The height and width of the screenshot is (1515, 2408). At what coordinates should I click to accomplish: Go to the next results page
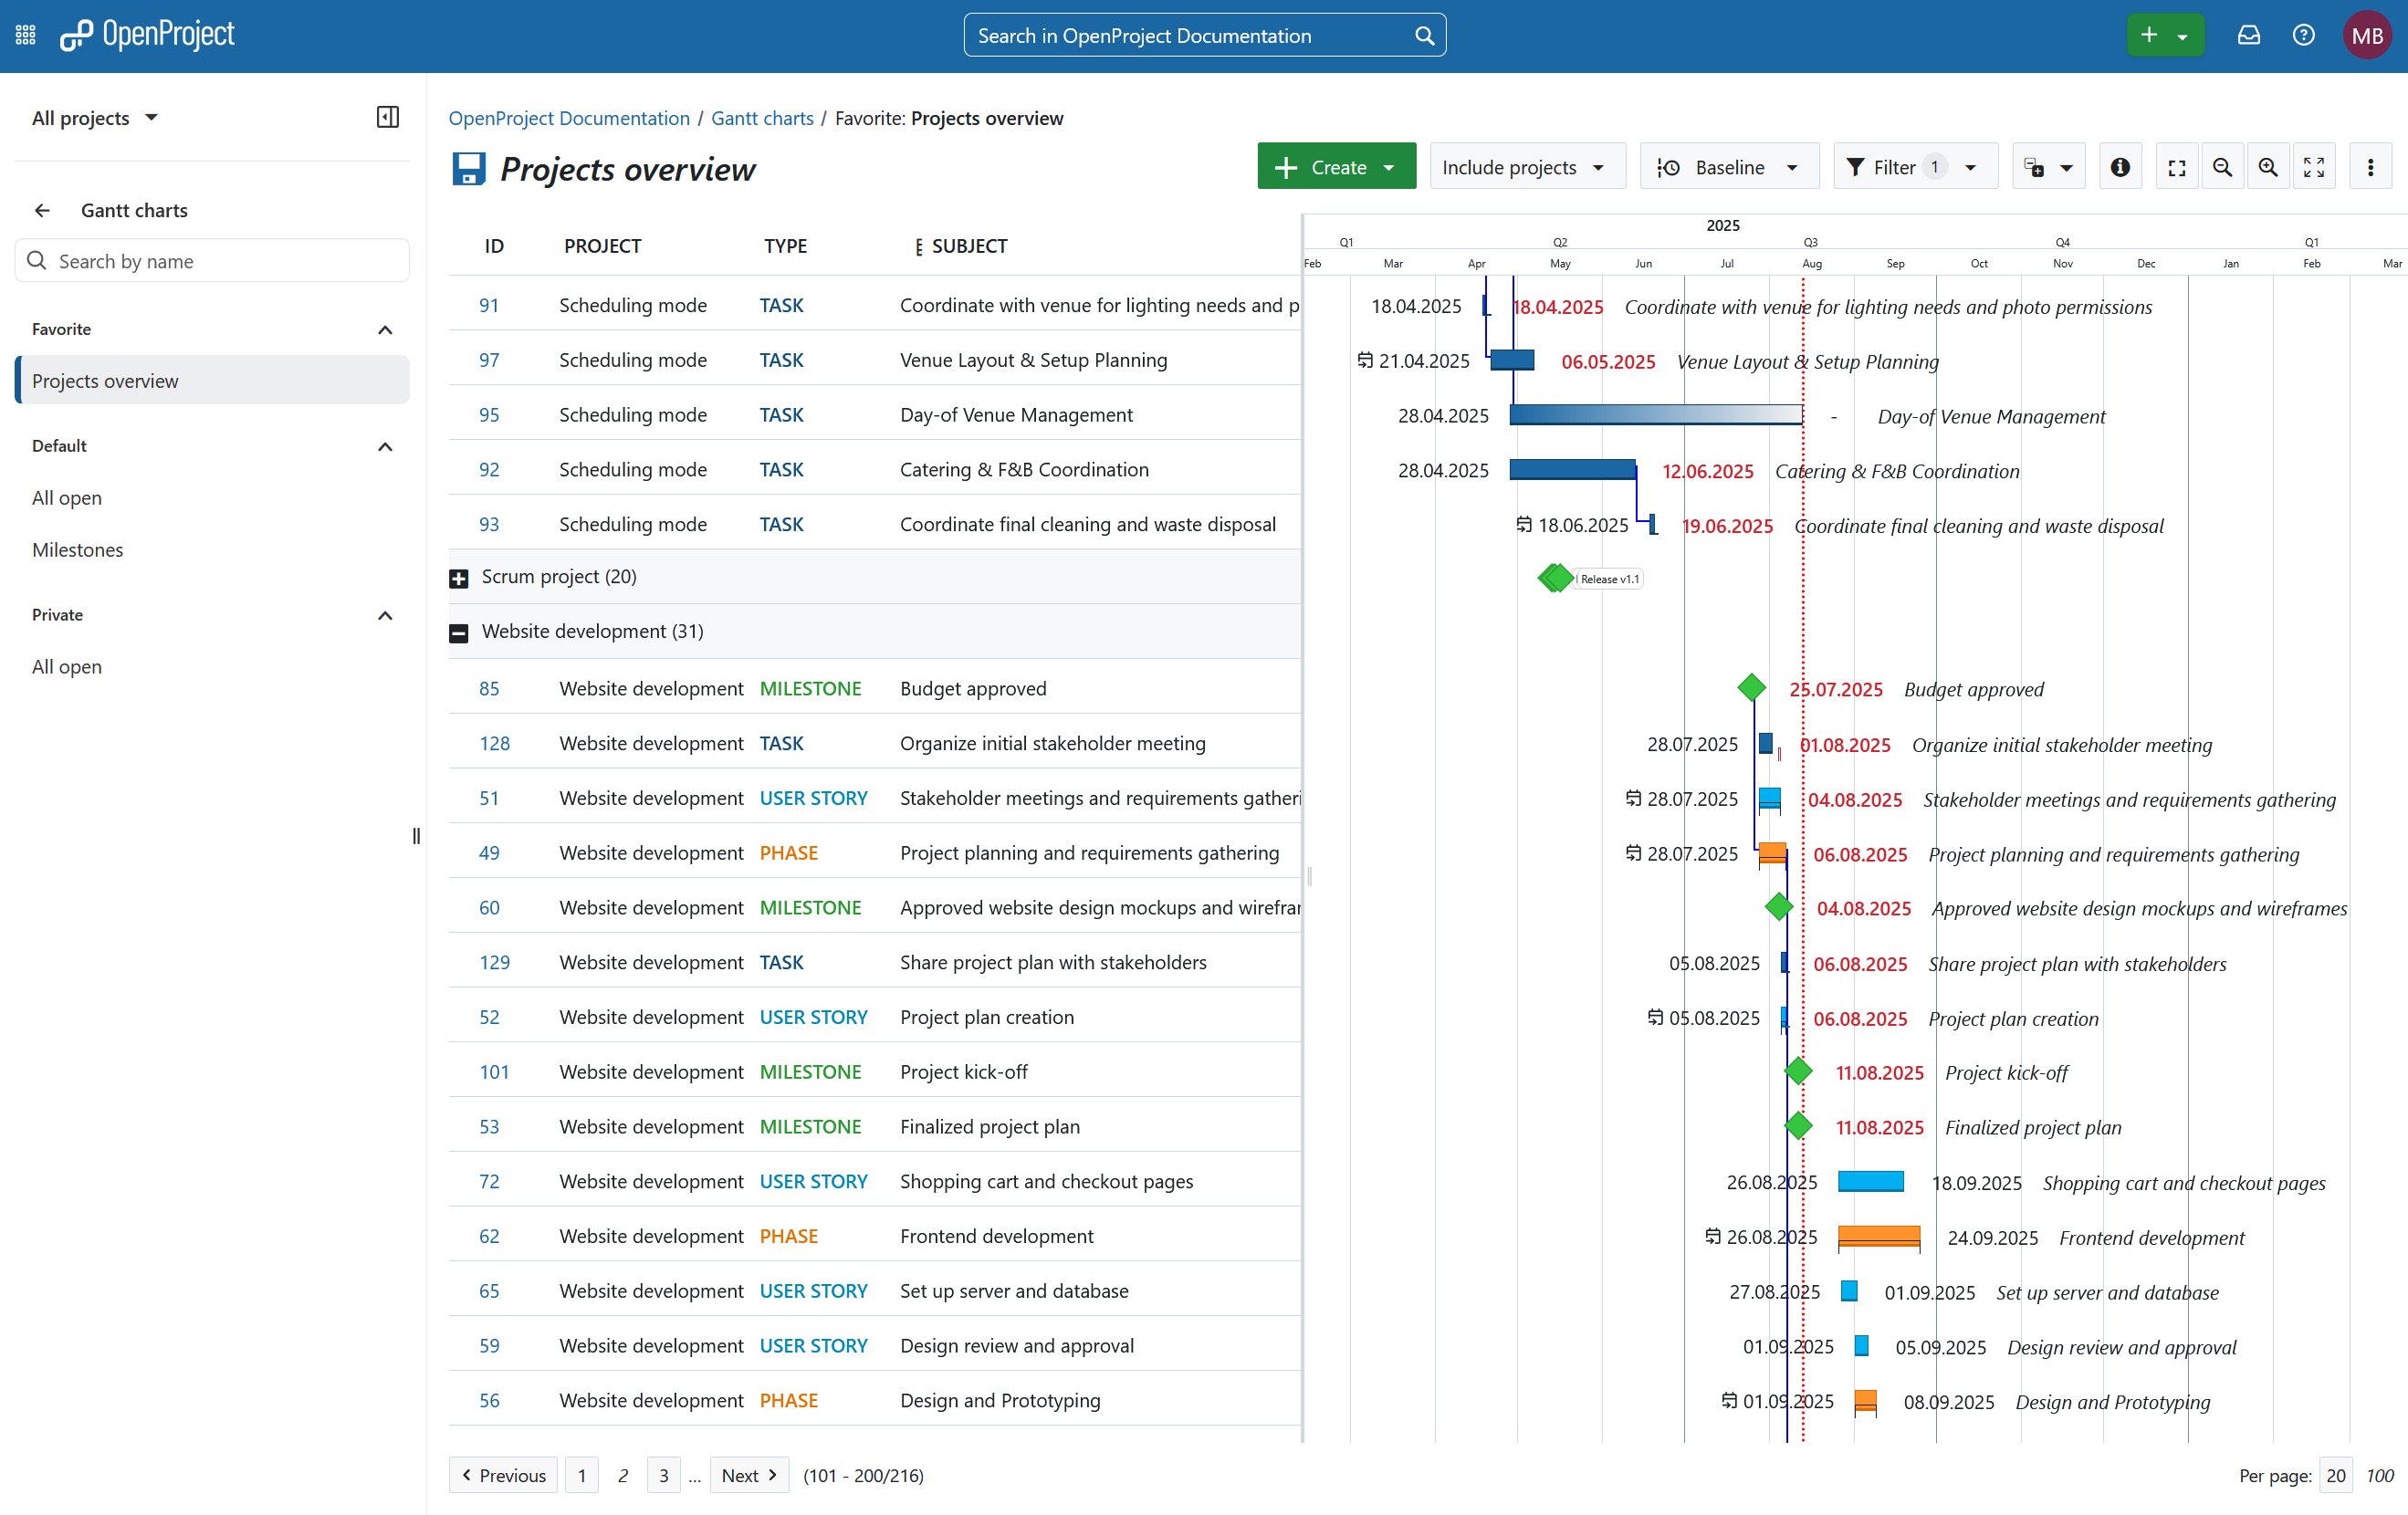click(x=748, y=1475)
